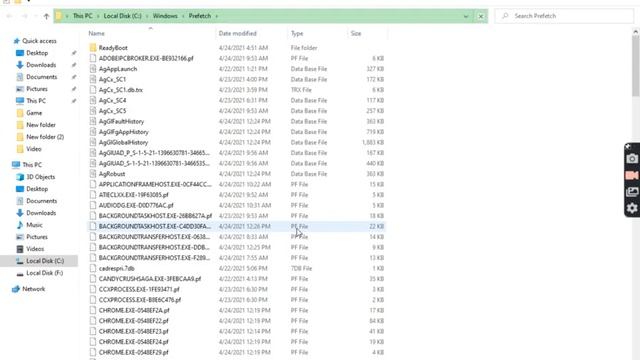
Task: Select AgGlGlobalHistory file name
Action: coord(123,142)
